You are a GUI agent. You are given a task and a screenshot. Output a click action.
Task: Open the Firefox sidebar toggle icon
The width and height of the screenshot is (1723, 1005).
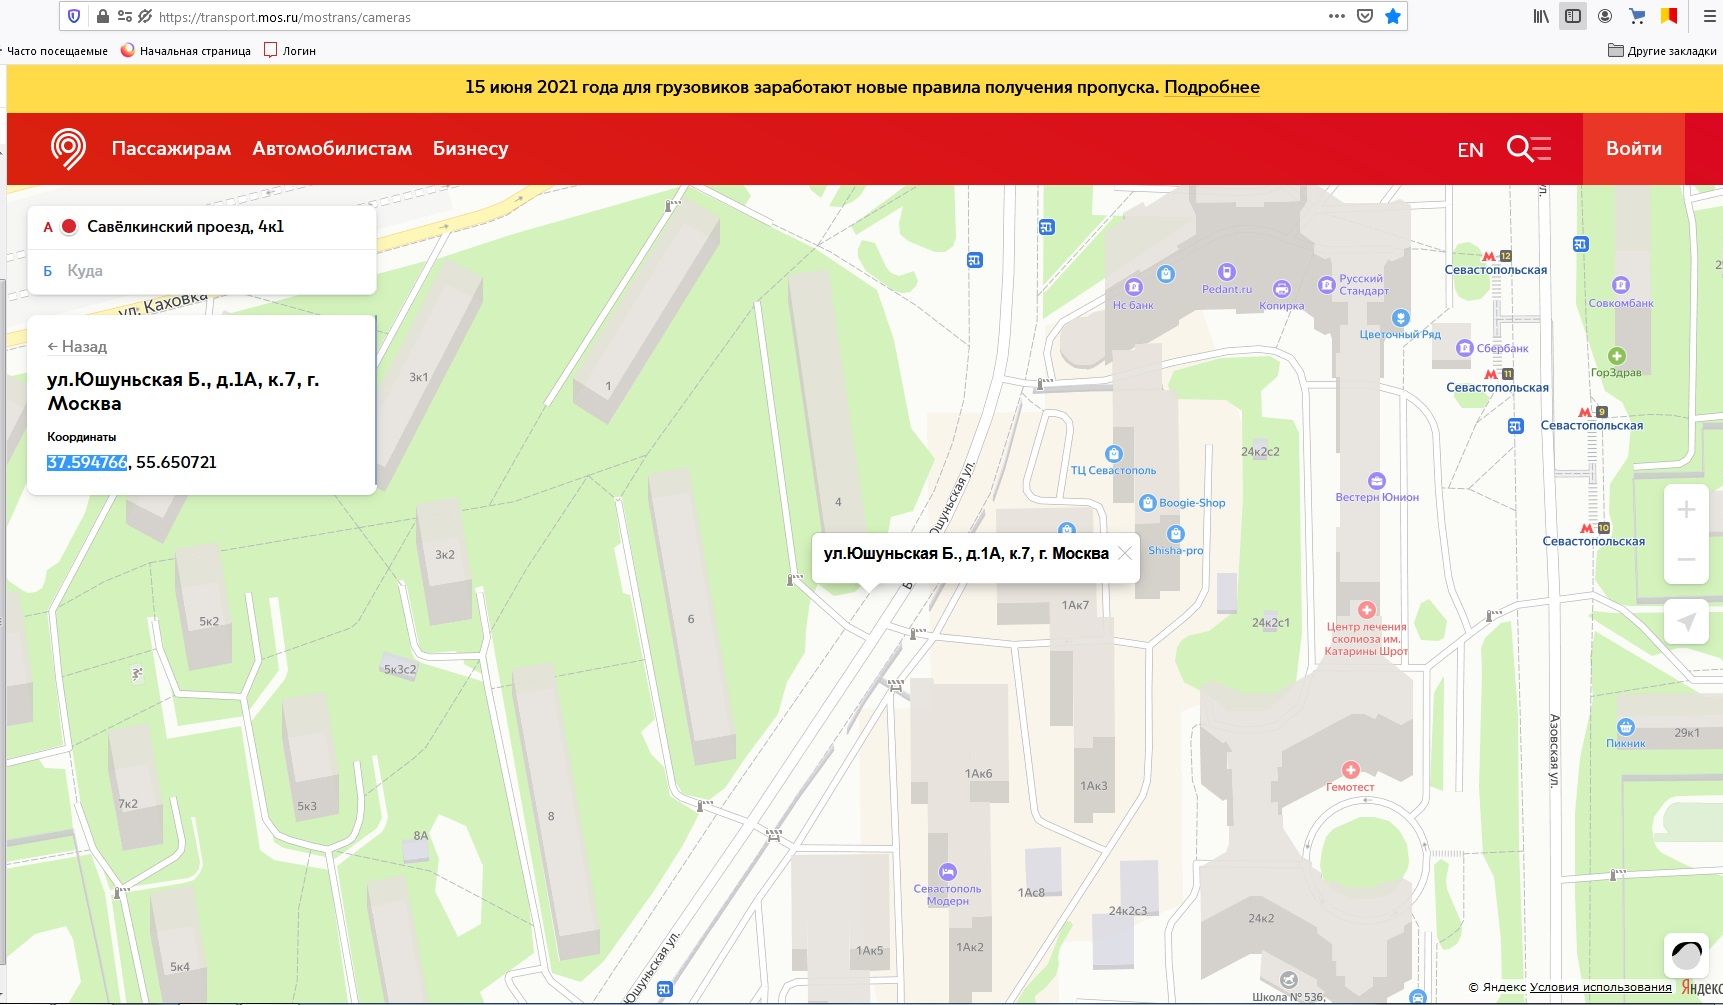point(1573,17)
